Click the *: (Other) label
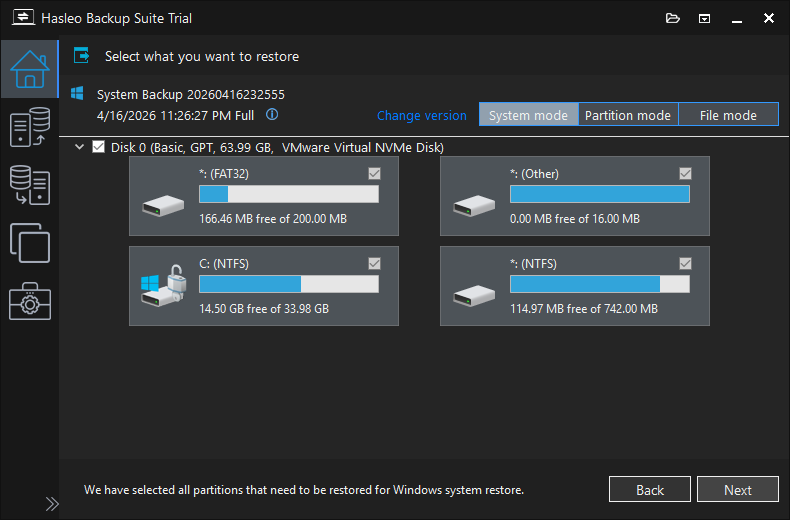 click(534, 174)
